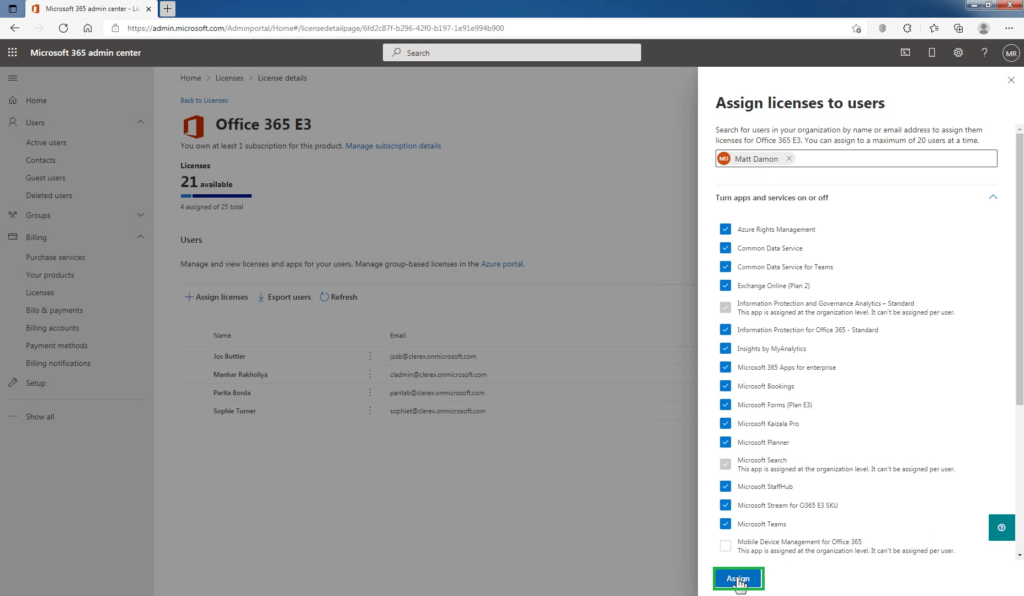Click the Assign button
Viewport: 1024px width, 596px height.
point(738,578)
